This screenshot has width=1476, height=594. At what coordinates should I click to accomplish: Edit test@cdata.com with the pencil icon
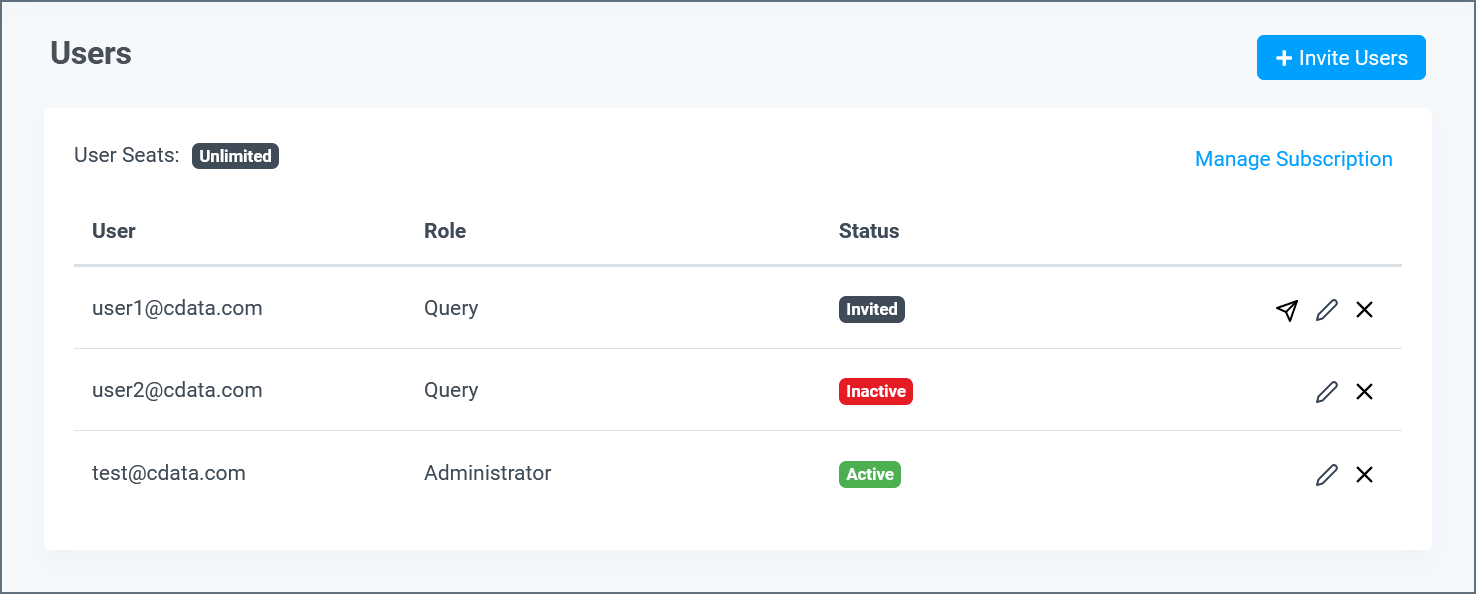point(1326,474)
